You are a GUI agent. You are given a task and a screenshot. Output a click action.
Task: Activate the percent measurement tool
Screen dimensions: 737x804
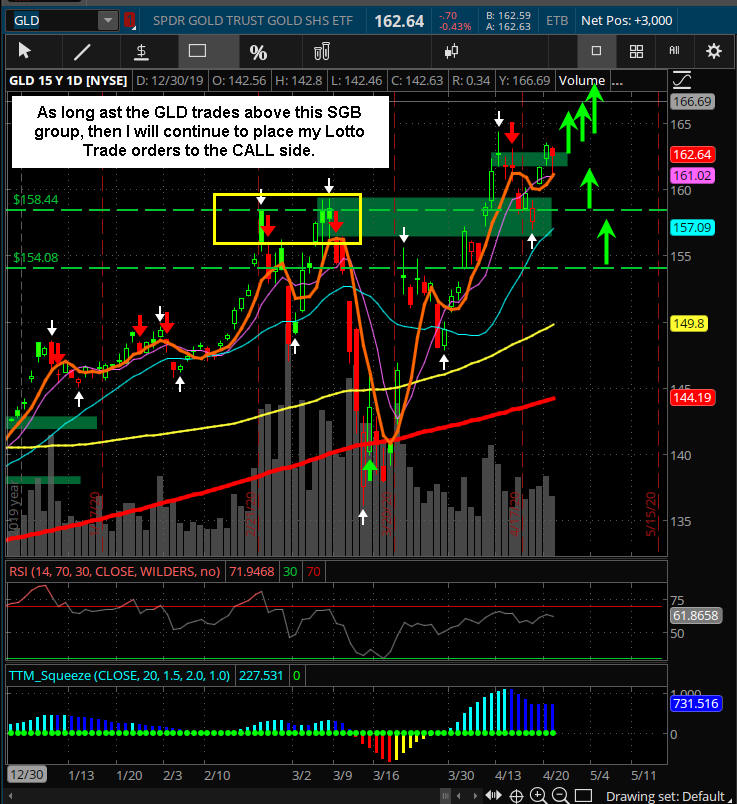[x=258, y=52]
